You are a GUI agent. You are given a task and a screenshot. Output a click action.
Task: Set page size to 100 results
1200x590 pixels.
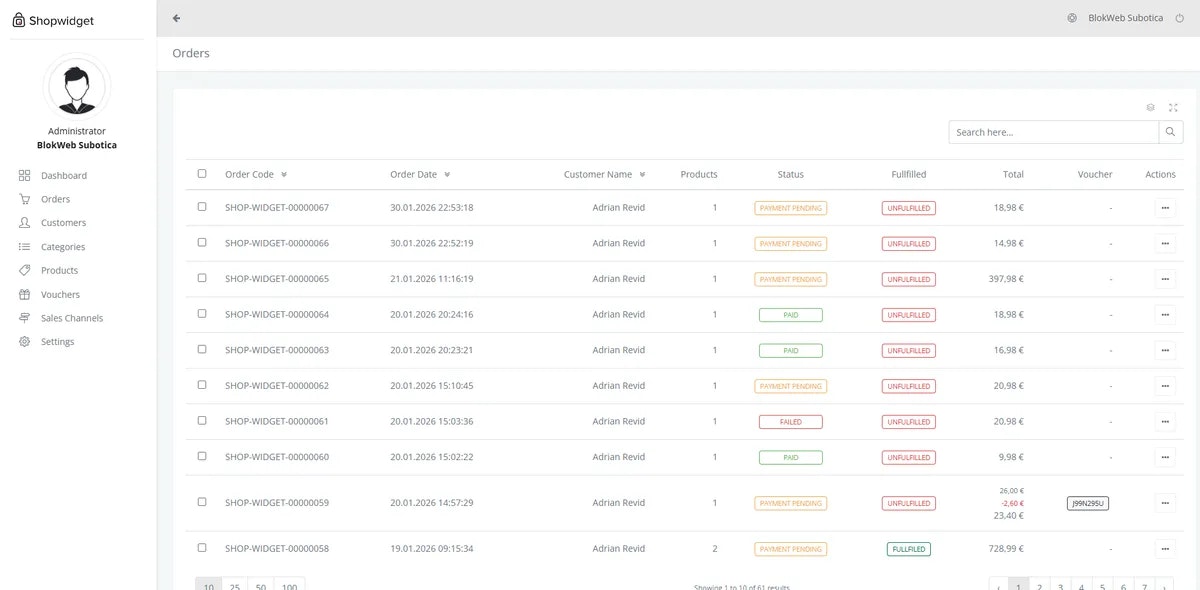pos(289,586)
